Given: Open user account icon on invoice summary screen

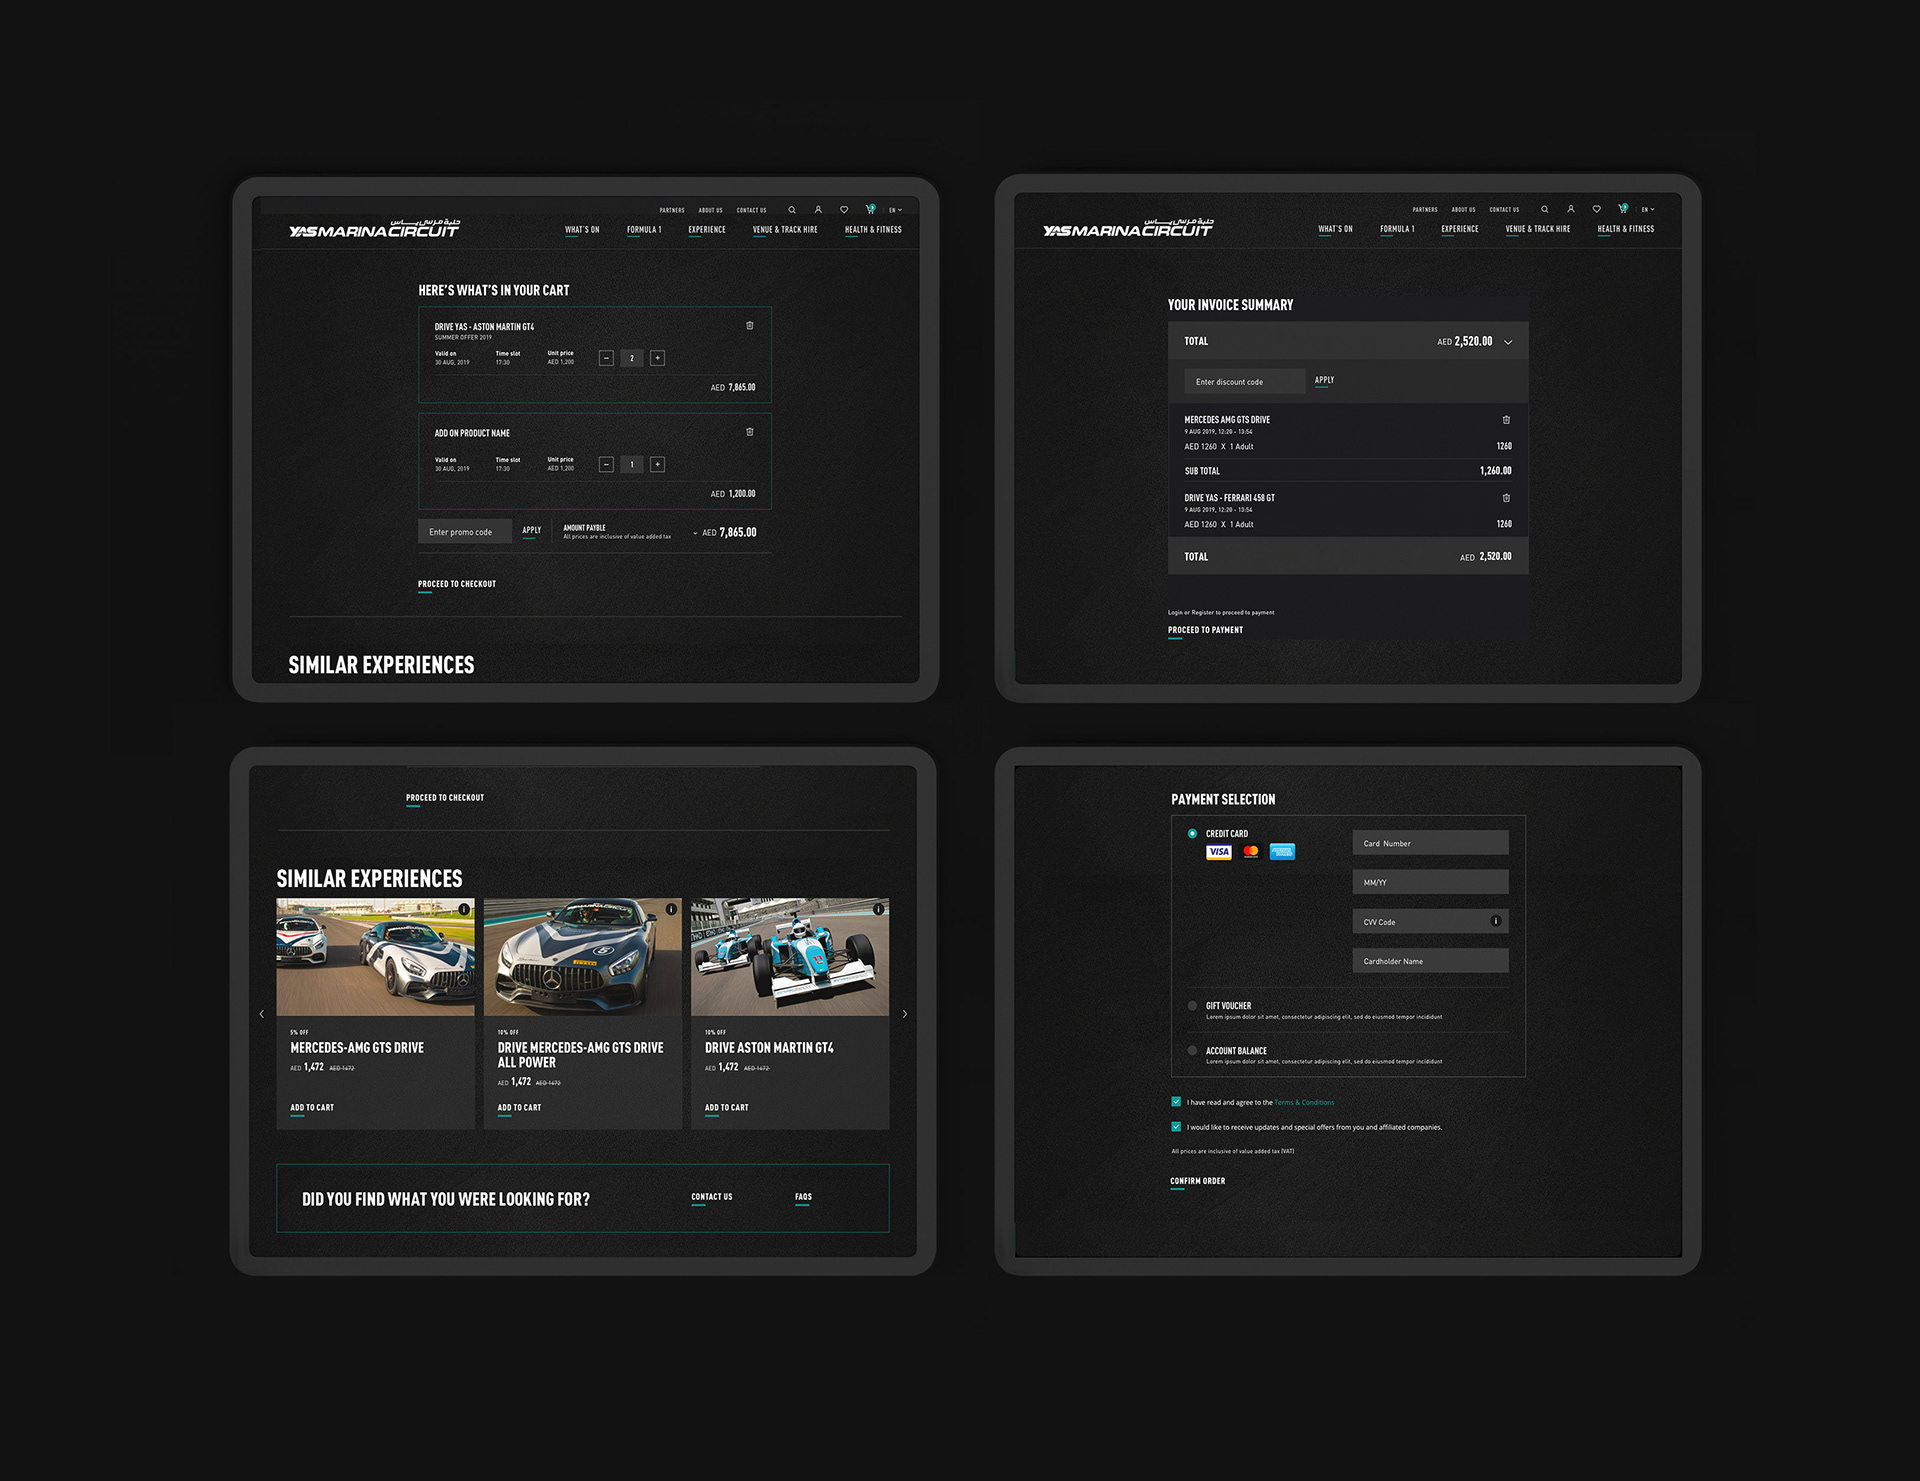Looking at the screenshot, I should (1571, 209).
